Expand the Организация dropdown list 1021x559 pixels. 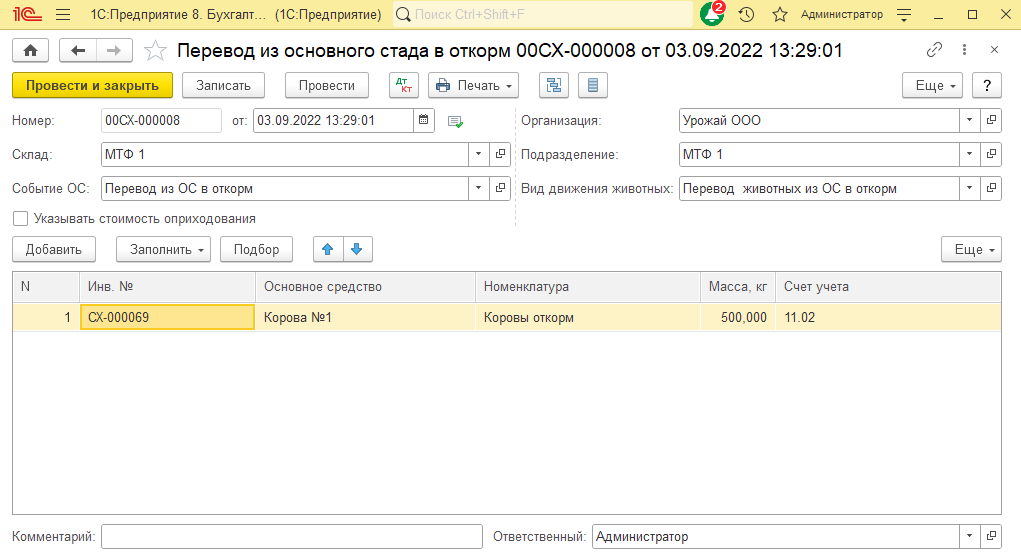click(x=969, y=121)
